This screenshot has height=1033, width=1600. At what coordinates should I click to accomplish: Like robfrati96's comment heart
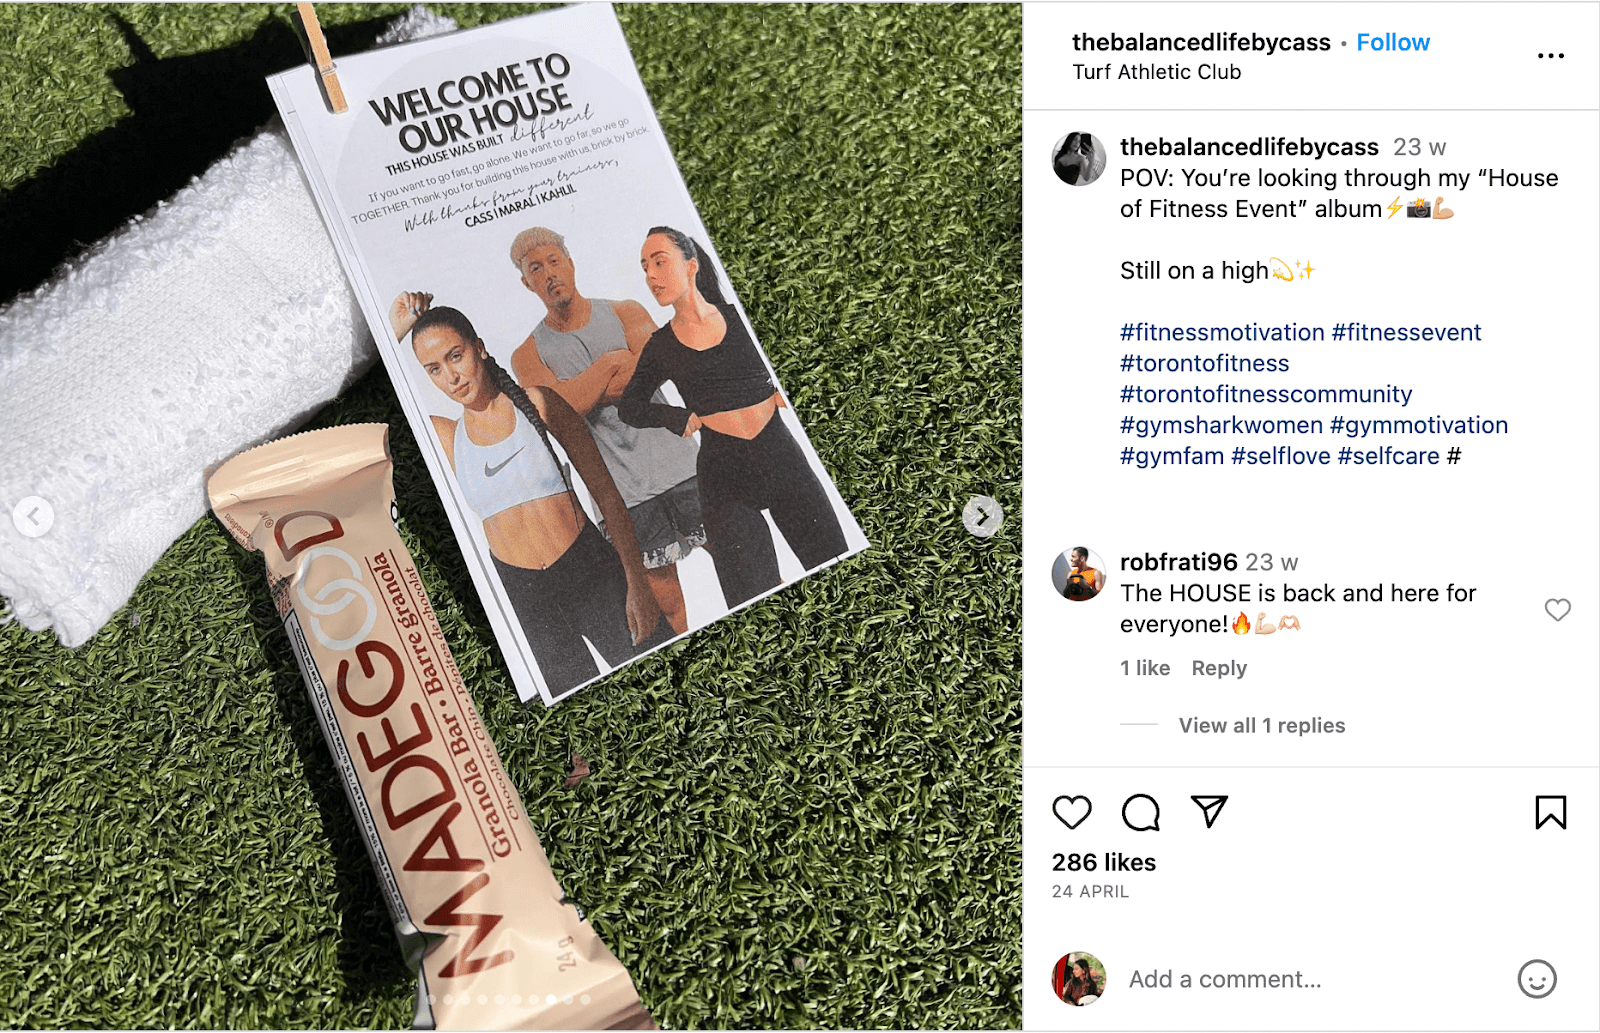click(x=1558, y=609)
